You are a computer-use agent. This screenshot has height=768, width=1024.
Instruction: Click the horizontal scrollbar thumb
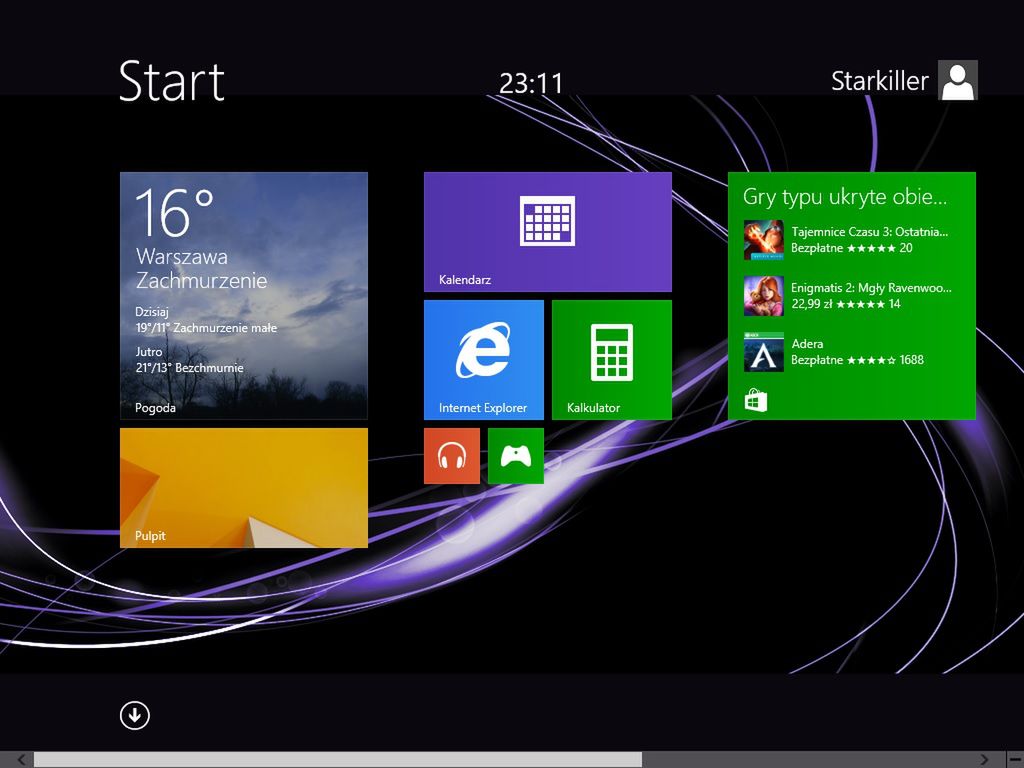point(338,760)
